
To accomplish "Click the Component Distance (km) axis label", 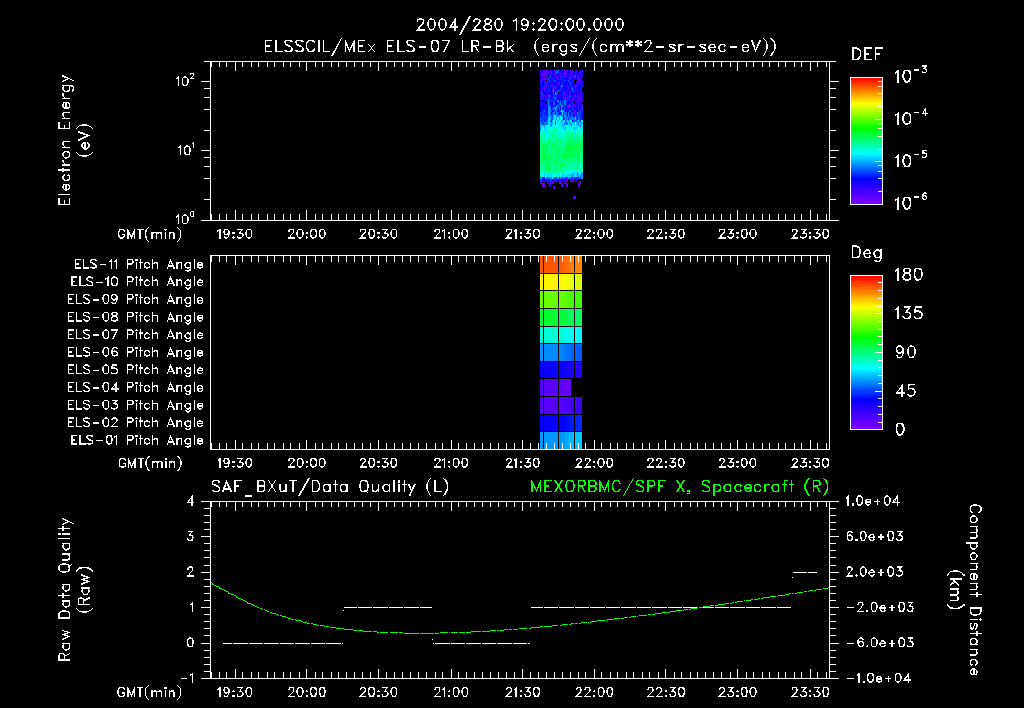I will (x=965, y=590).
